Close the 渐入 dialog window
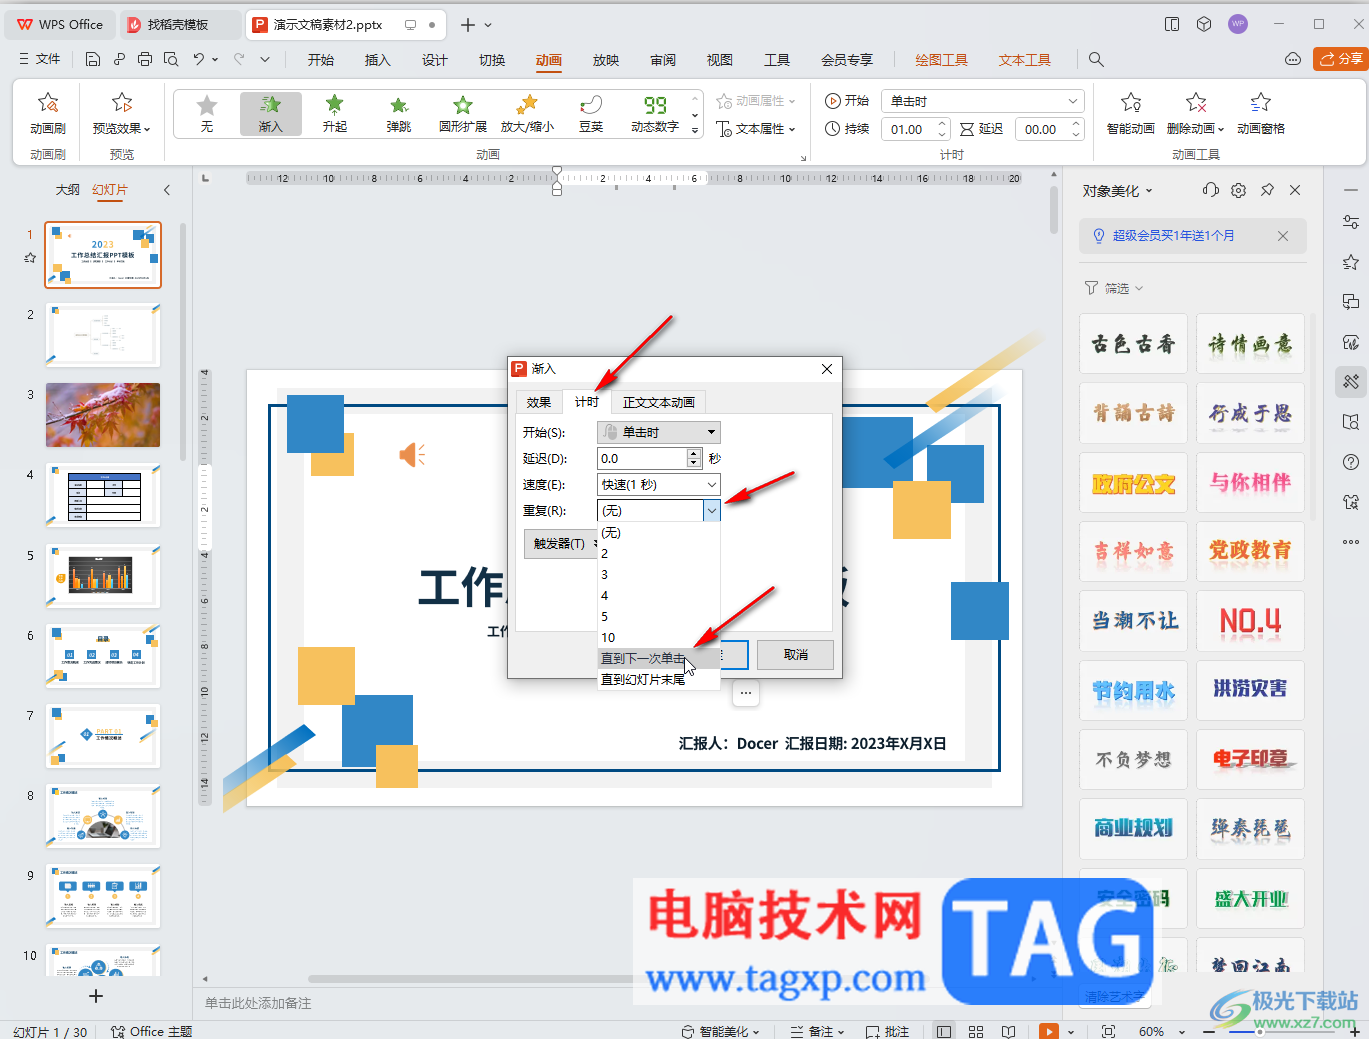 [x=827, y=369]
